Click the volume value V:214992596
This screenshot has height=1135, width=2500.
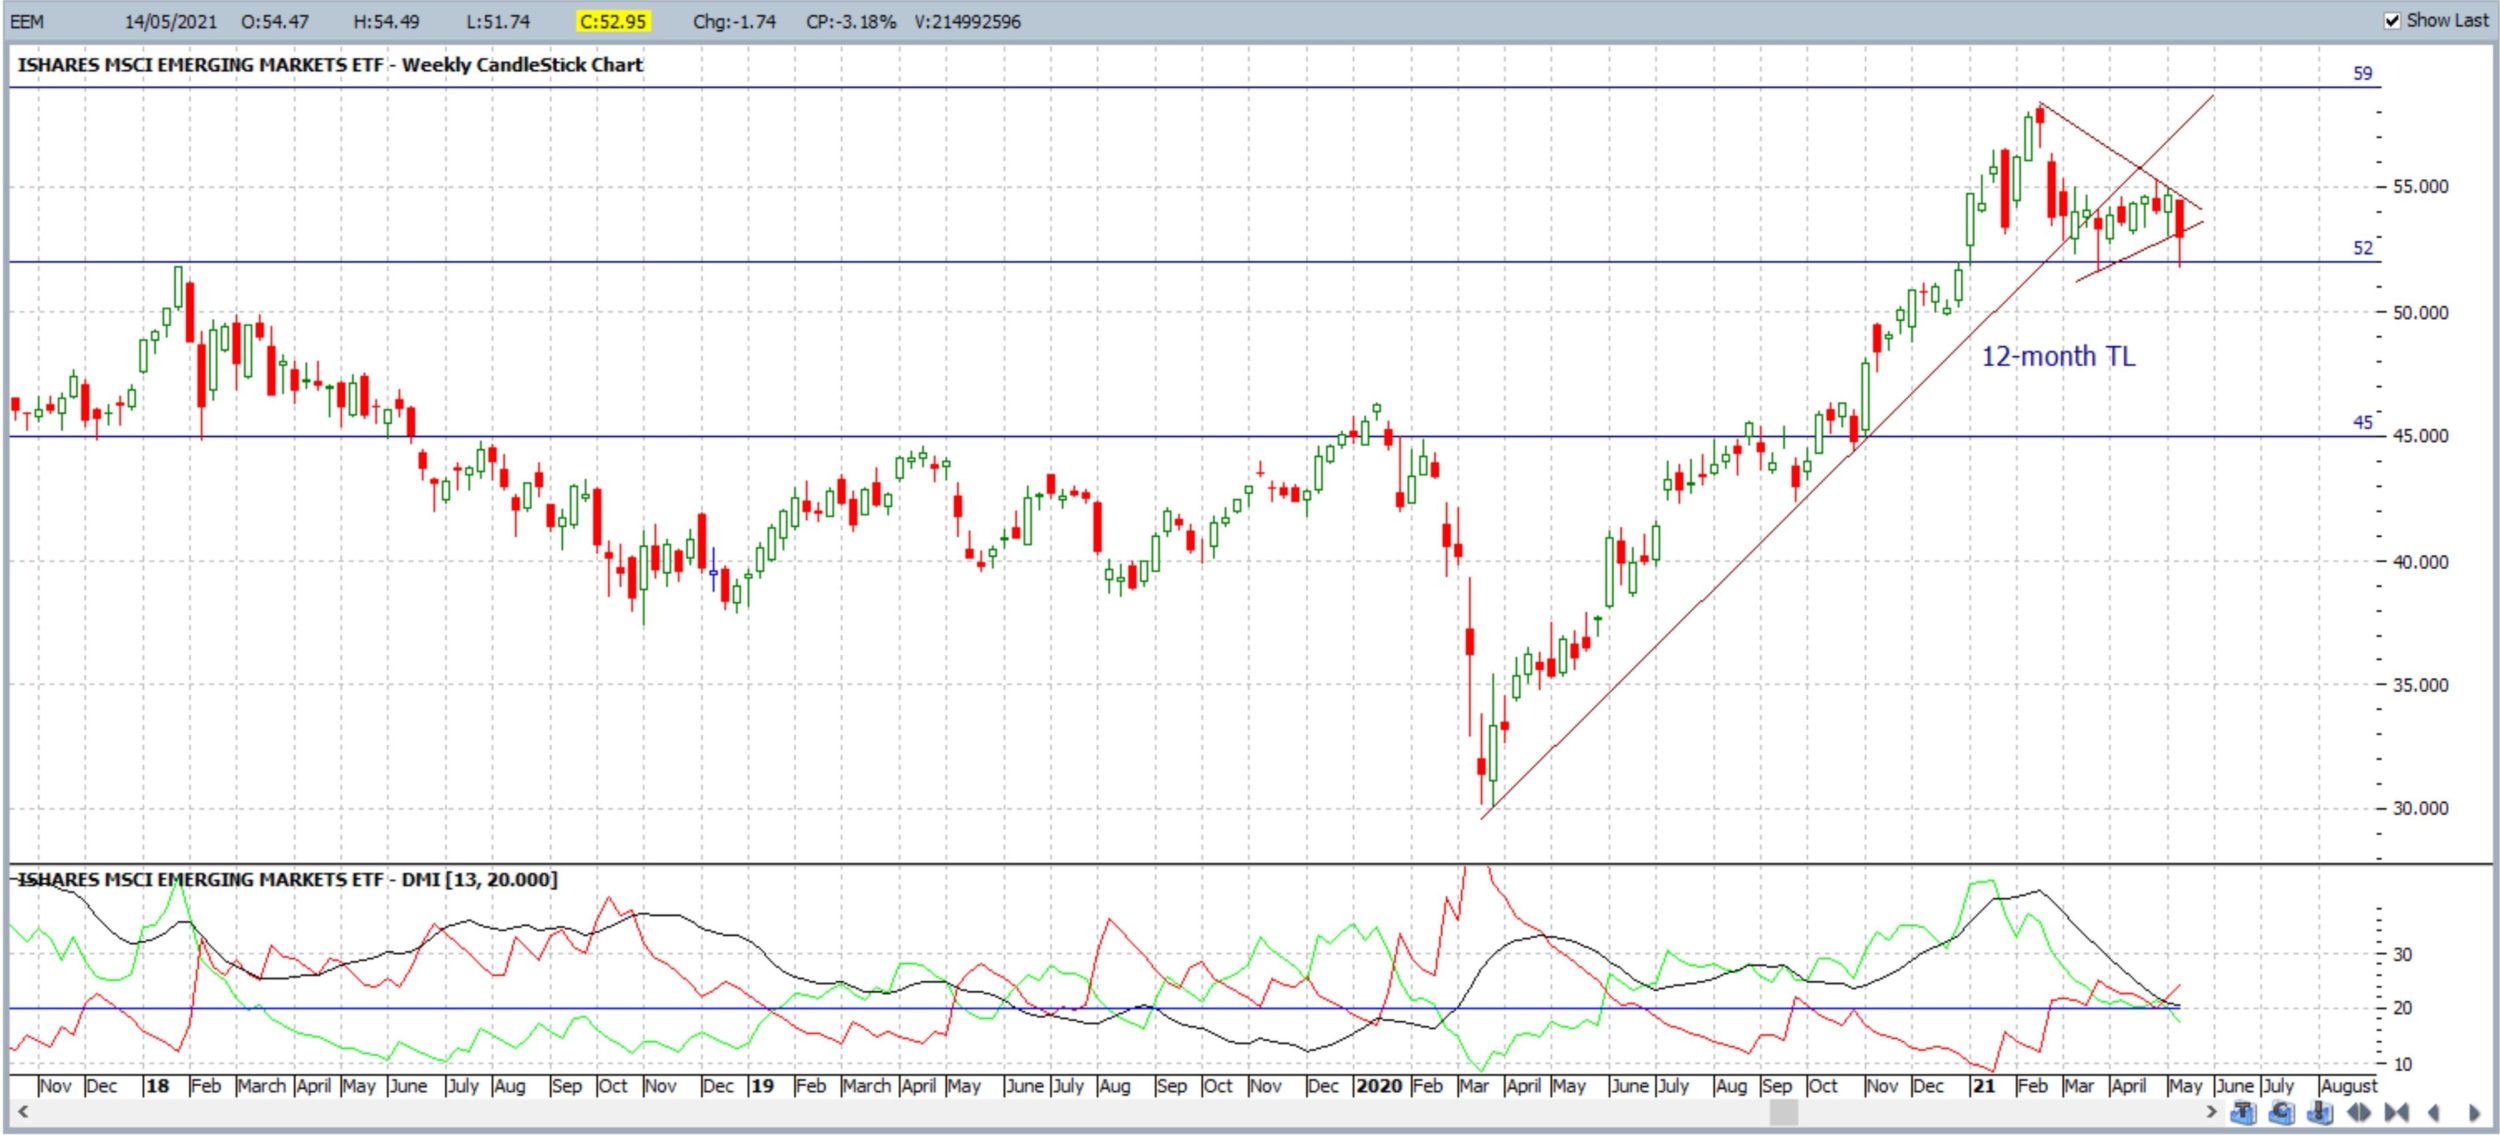click(967, 21)
